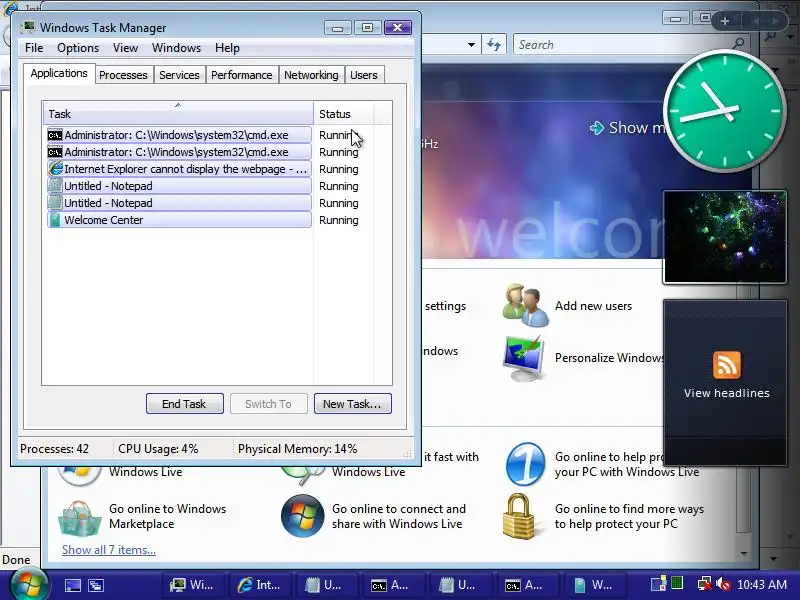
Task: Click the slideshow picture gadget in sidebar
Action: click(x=724, y=237)
